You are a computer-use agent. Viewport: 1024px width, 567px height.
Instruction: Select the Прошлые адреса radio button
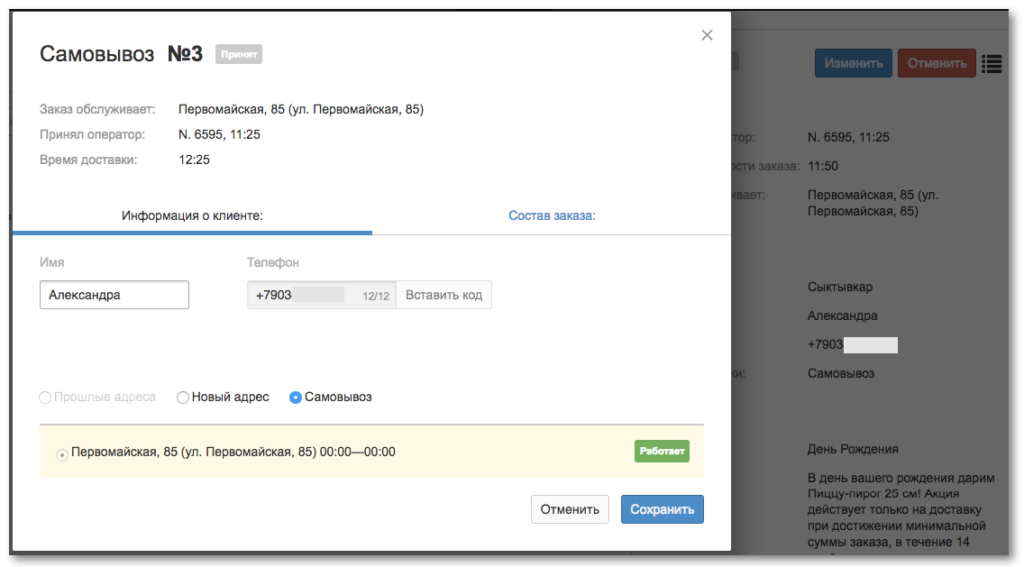(x=45, y=397)
